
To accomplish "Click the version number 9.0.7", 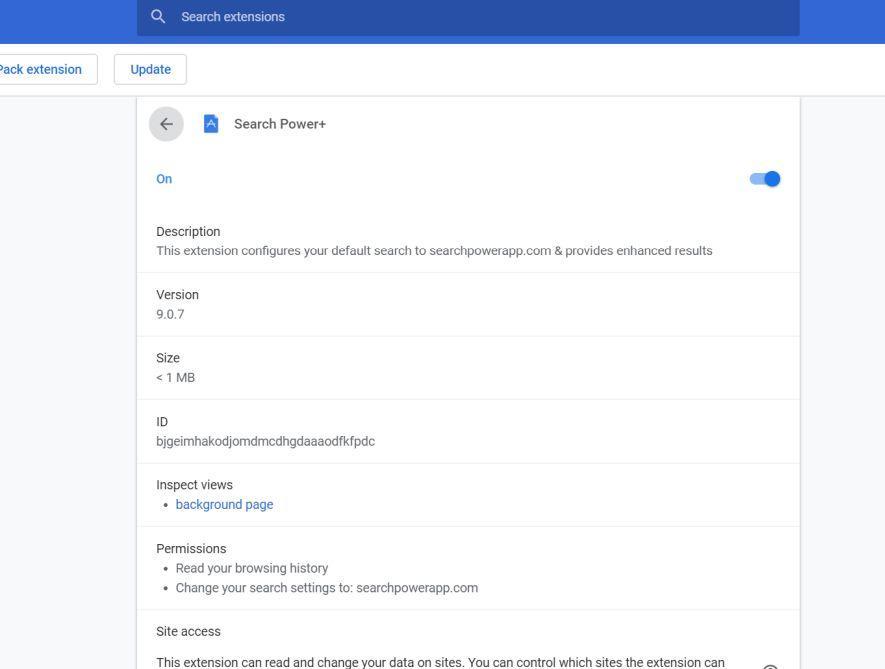I will [171, 313].
